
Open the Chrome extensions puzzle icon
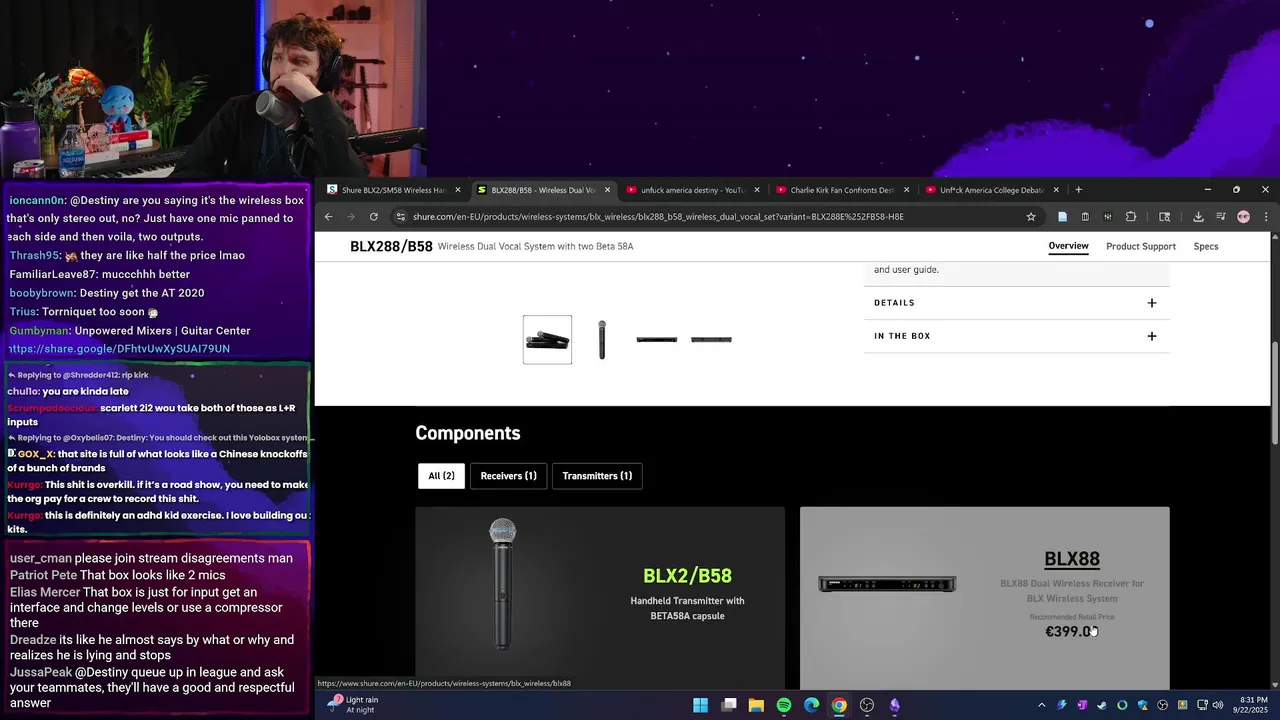tap(1131, 216)
